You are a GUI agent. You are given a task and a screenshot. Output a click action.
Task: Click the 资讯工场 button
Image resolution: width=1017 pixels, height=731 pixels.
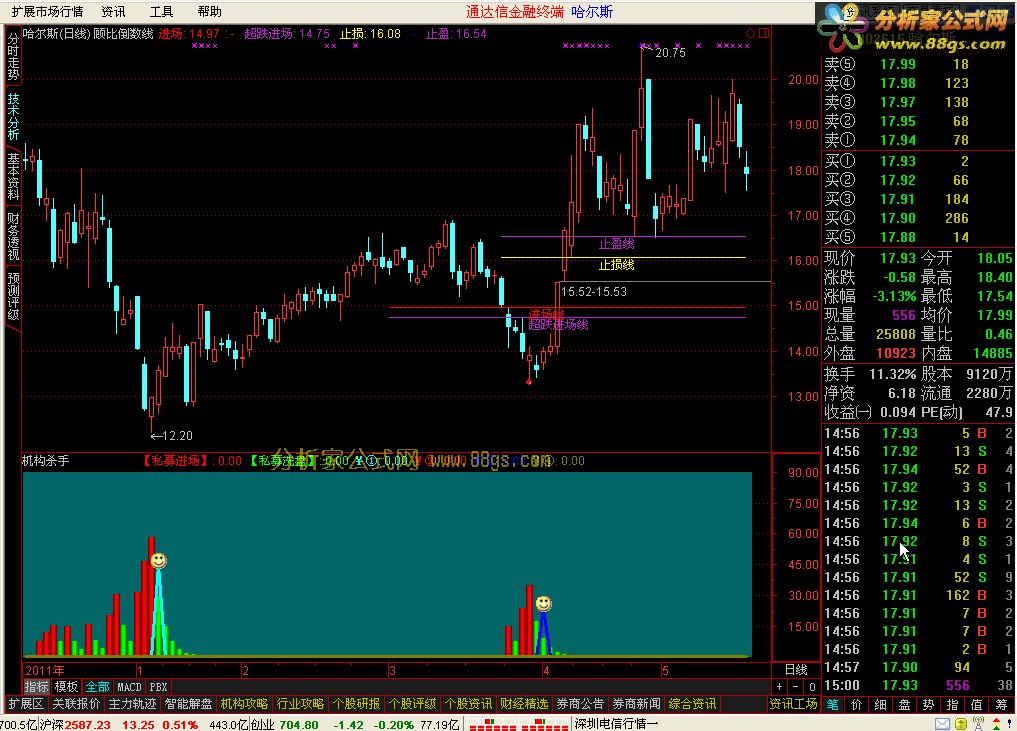point(793,704)
